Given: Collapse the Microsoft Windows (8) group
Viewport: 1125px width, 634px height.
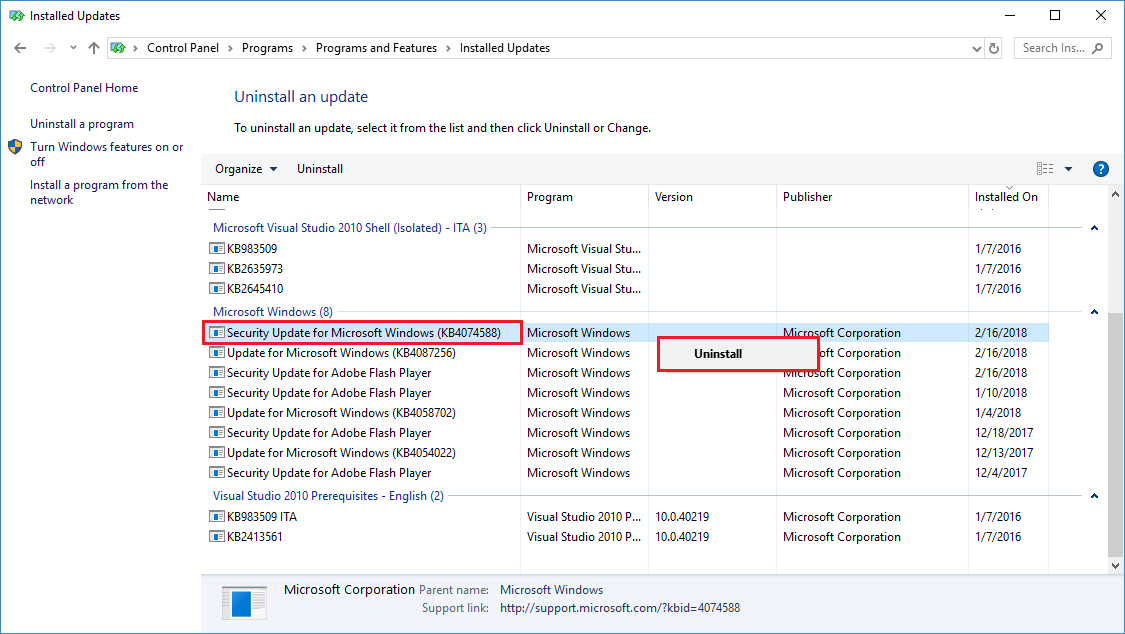Looking at the screenshot, I should pyautogui.click(x=1094, y=312).
